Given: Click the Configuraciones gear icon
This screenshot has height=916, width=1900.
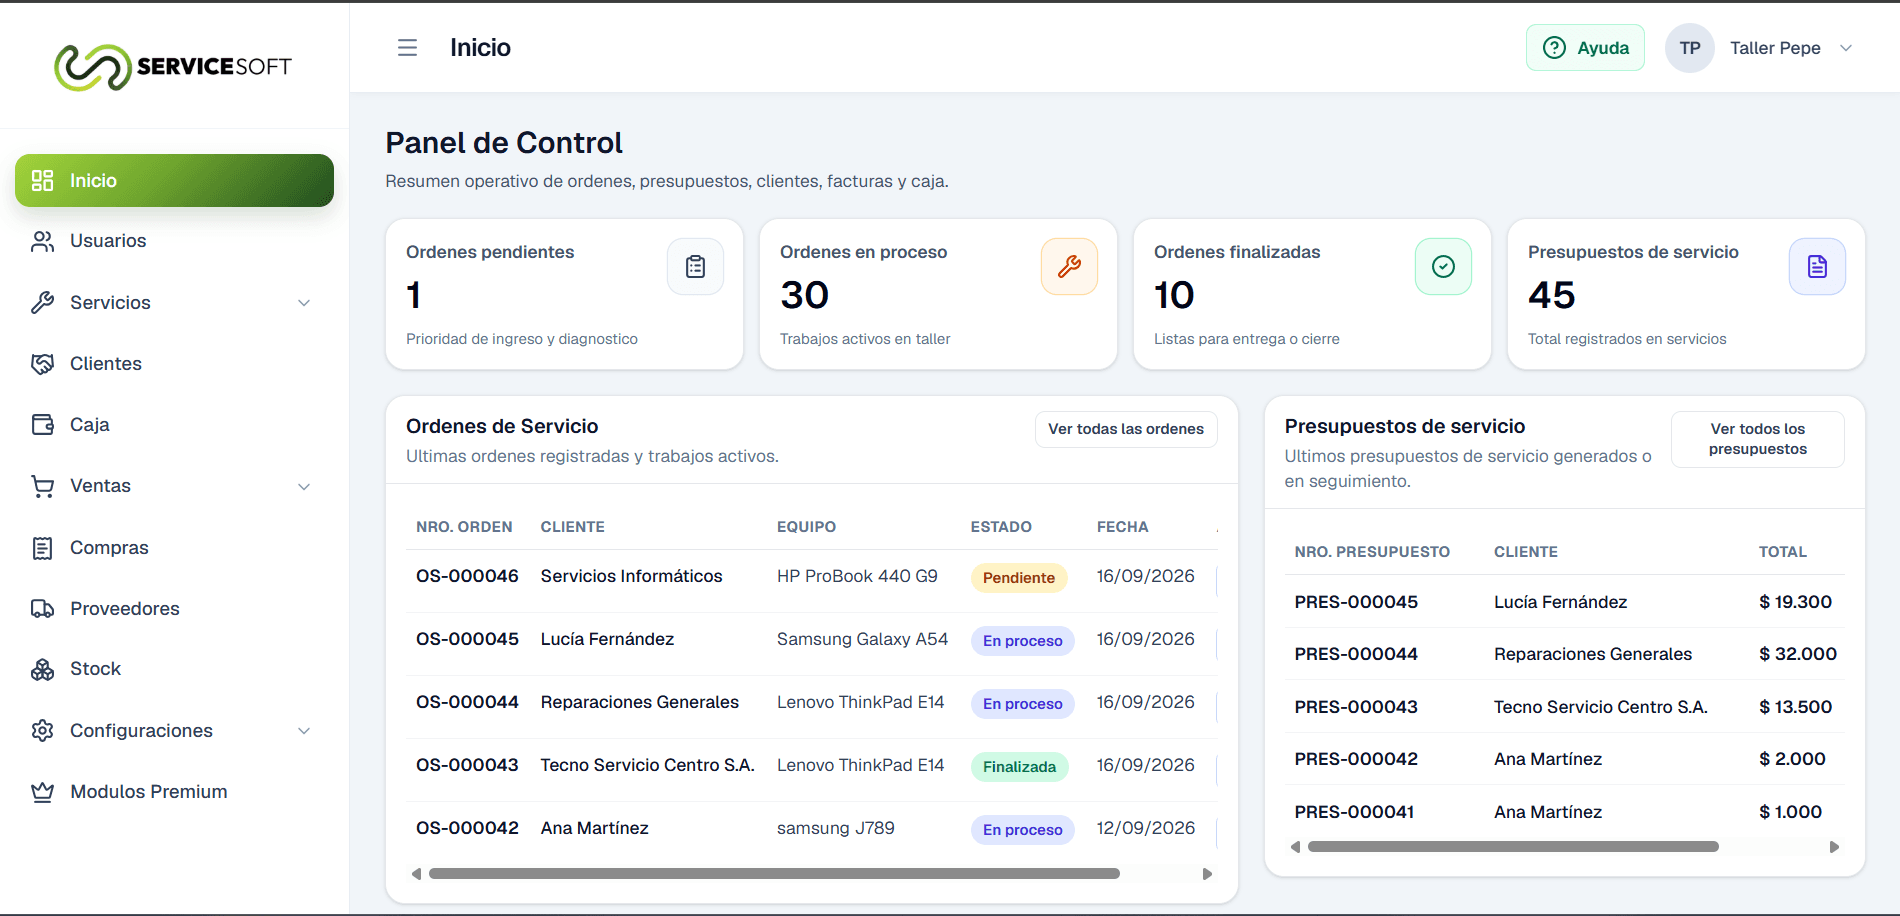Looking at the screenshot, I should click(x=42, y=731).
